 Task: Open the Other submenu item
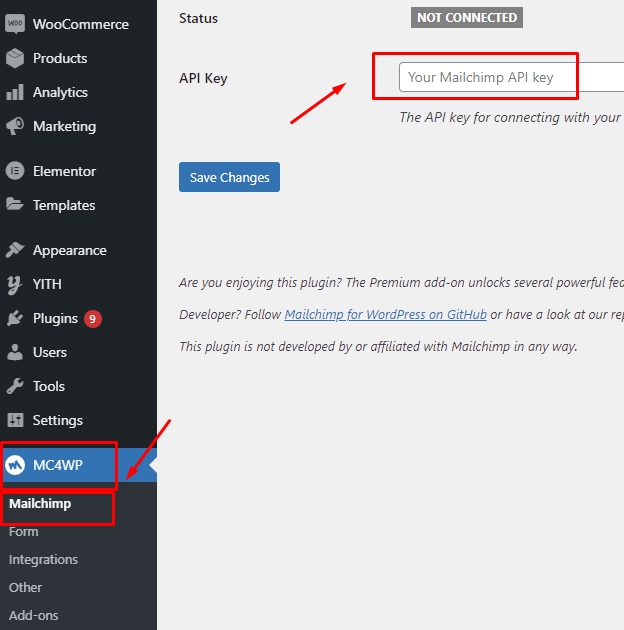click(x=25, y=587)
